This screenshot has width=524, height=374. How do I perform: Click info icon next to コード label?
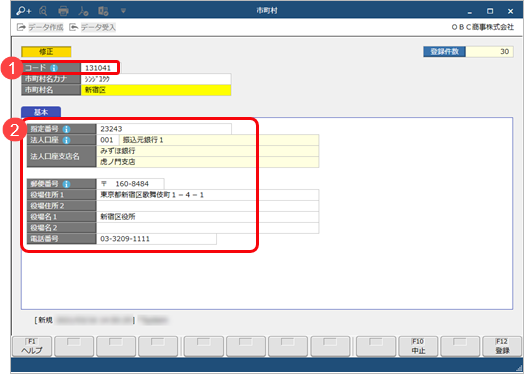54,68
